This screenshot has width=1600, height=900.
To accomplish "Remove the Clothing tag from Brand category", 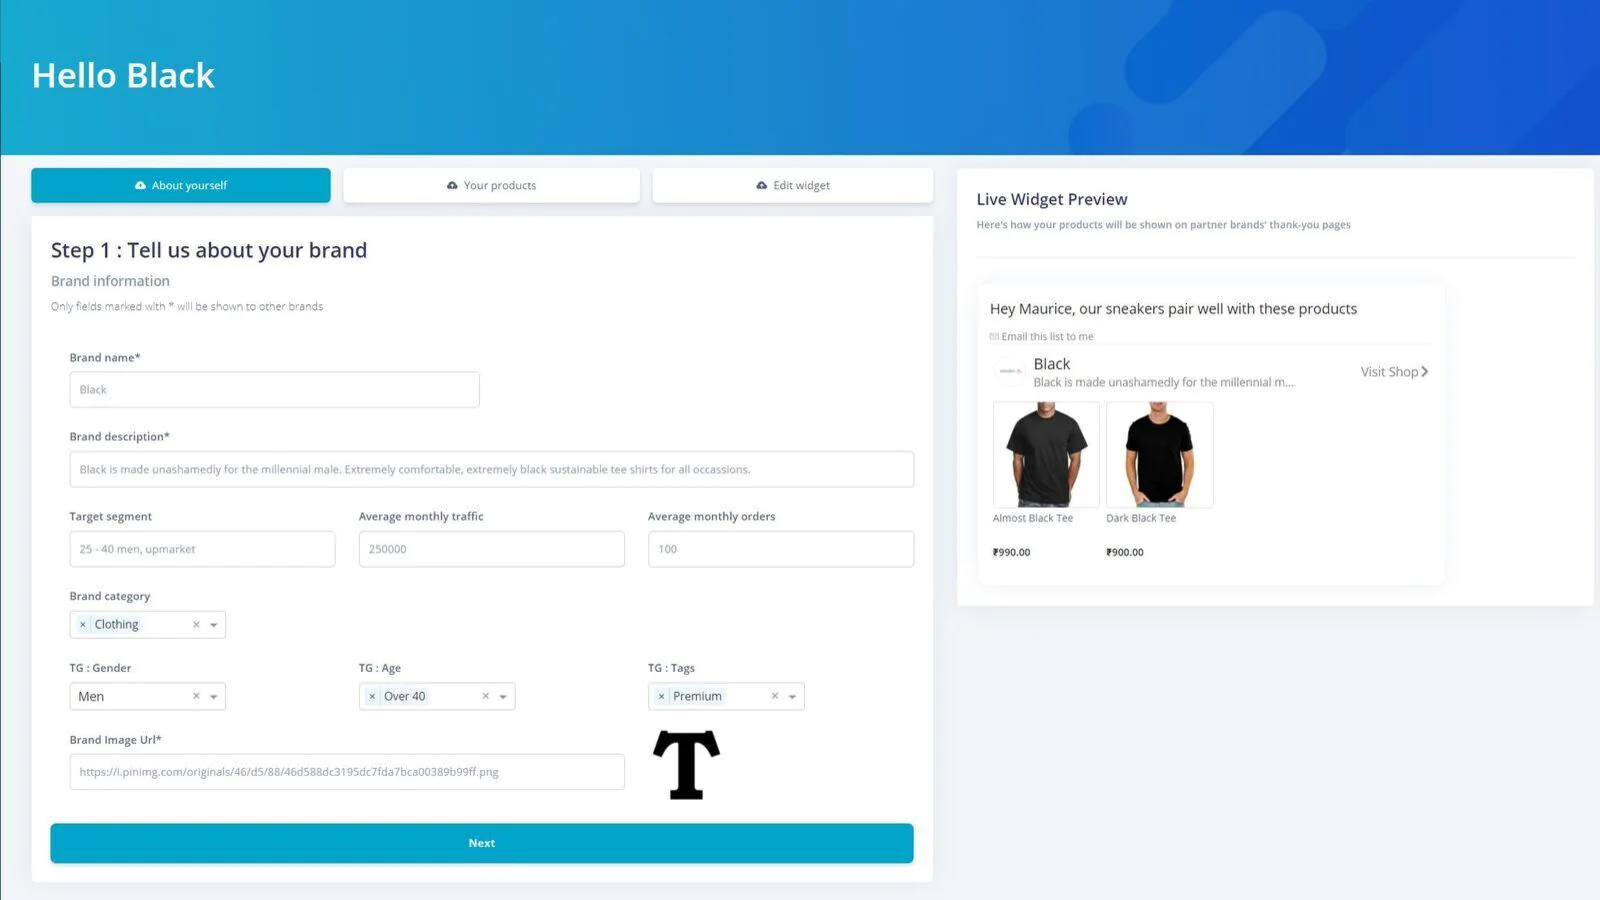I will (x=83, y=625).
